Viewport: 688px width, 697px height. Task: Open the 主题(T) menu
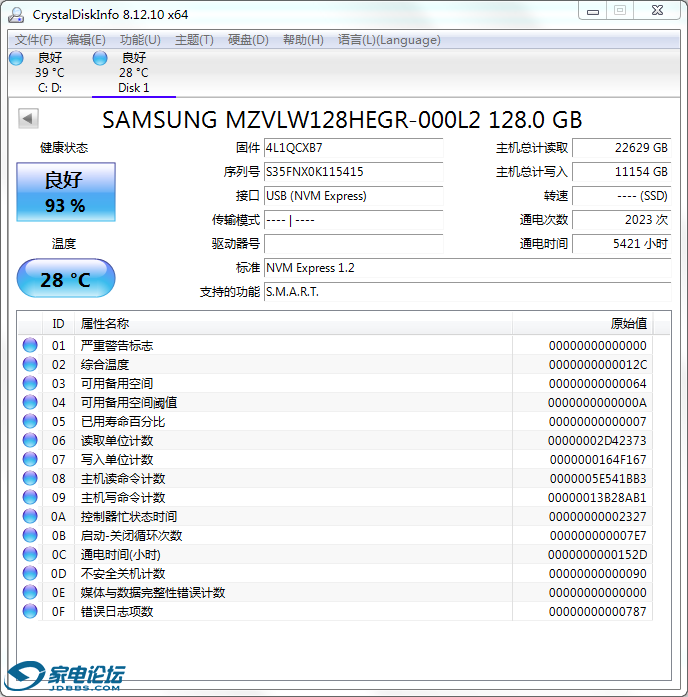[194, 40]
